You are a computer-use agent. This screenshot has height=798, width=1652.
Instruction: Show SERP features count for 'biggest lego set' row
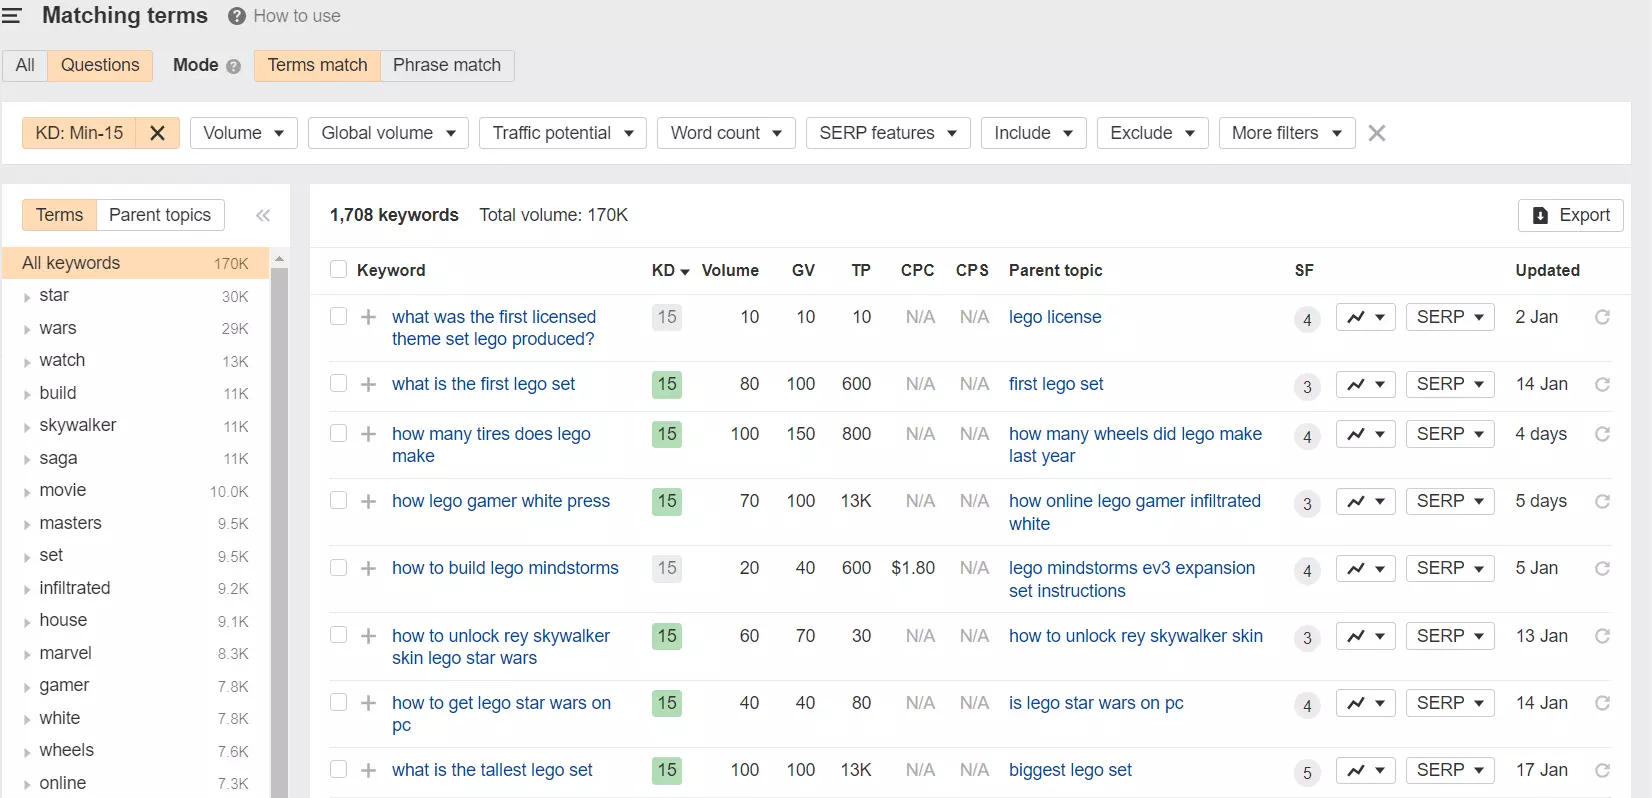pyautogui.click(x=1307, y=773)
